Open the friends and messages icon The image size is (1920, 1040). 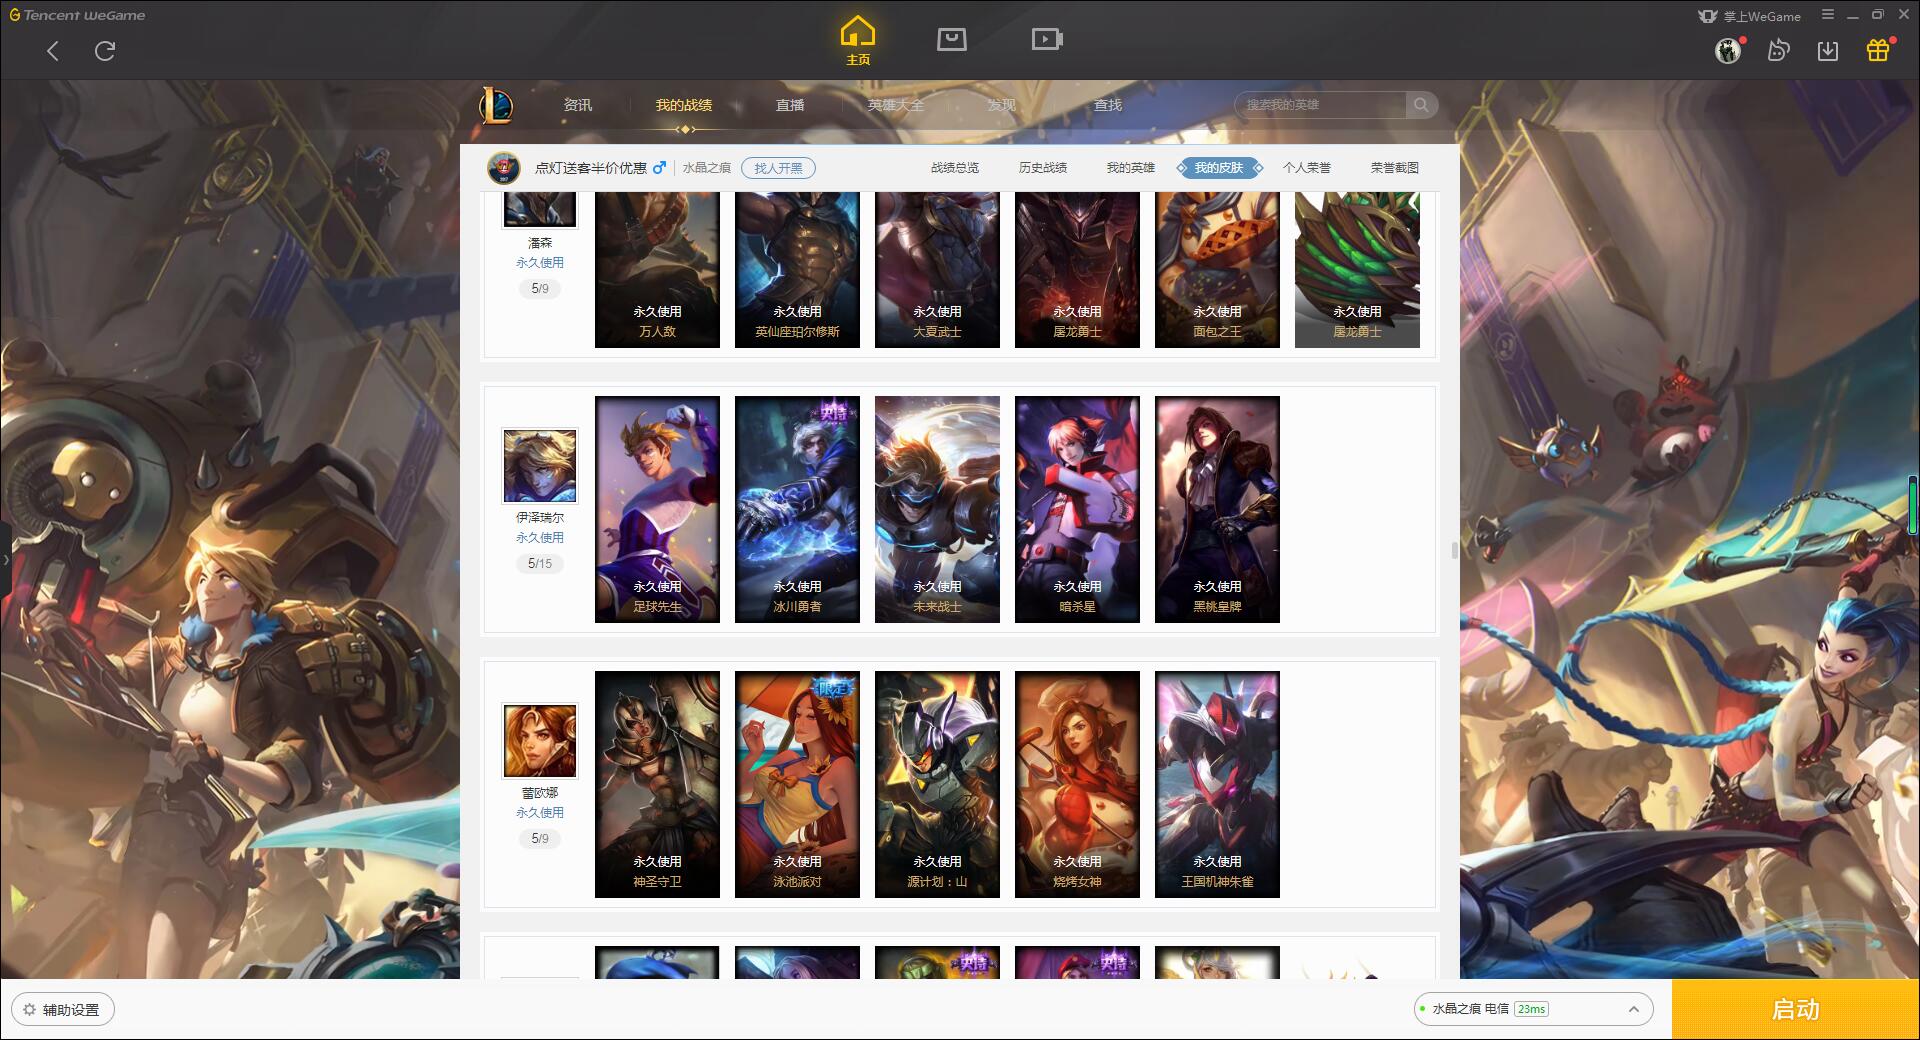click(x=1778, y=50)
